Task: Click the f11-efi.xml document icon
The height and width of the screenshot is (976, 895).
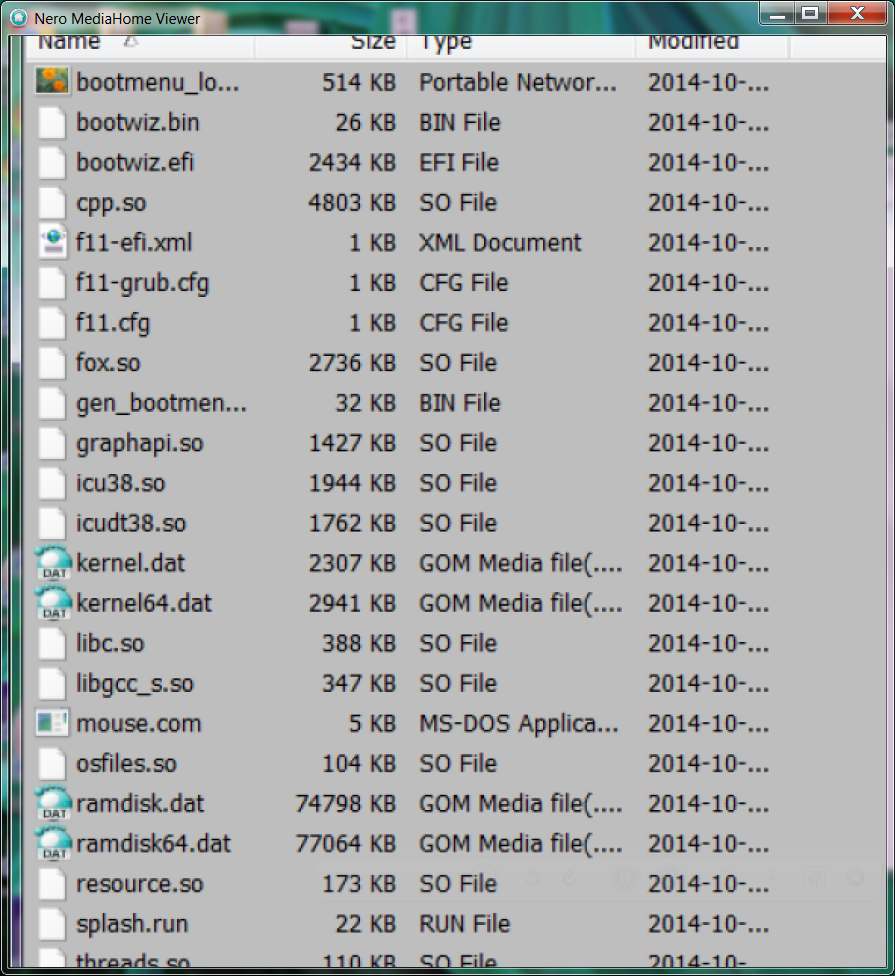Action: [x=53, y=242]
